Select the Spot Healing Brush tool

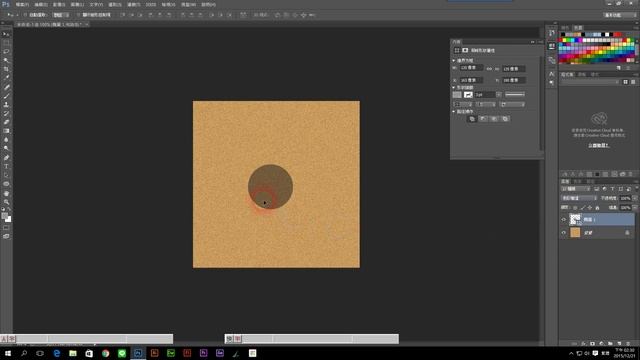(6, 87)
